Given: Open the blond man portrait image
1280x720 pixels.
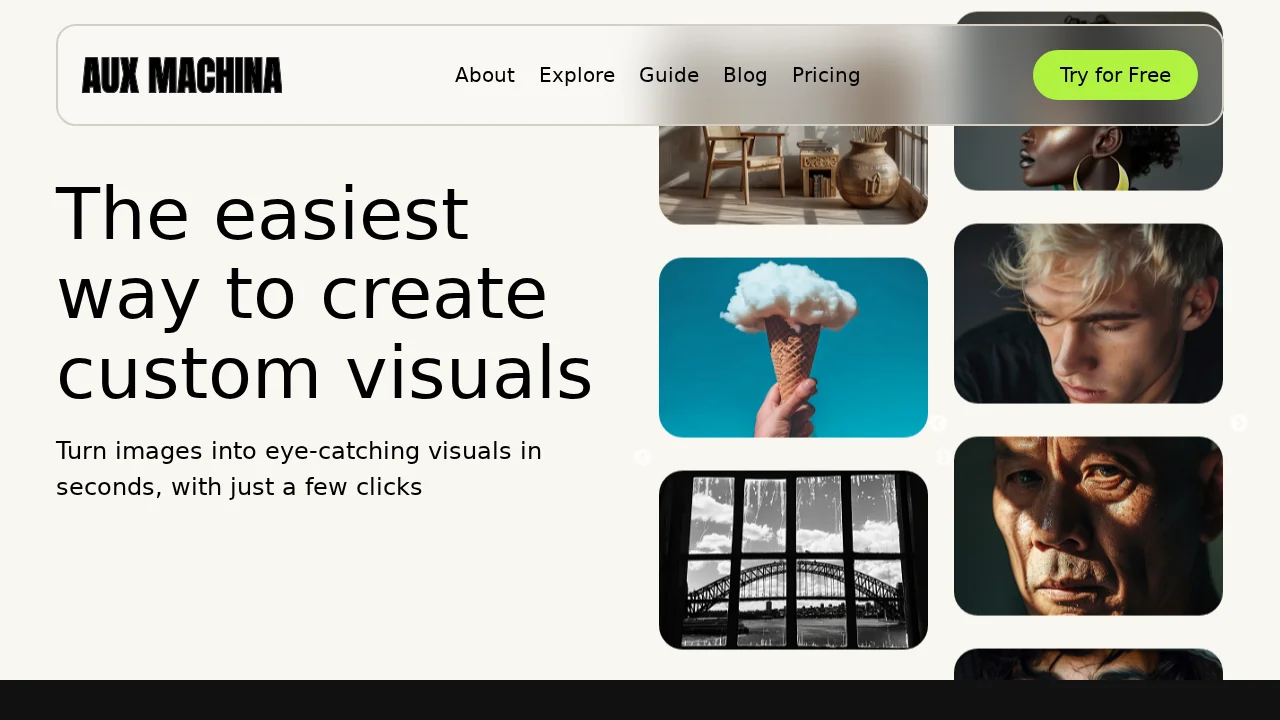Looking at the screenshot, I should [x=1088, y=313].
